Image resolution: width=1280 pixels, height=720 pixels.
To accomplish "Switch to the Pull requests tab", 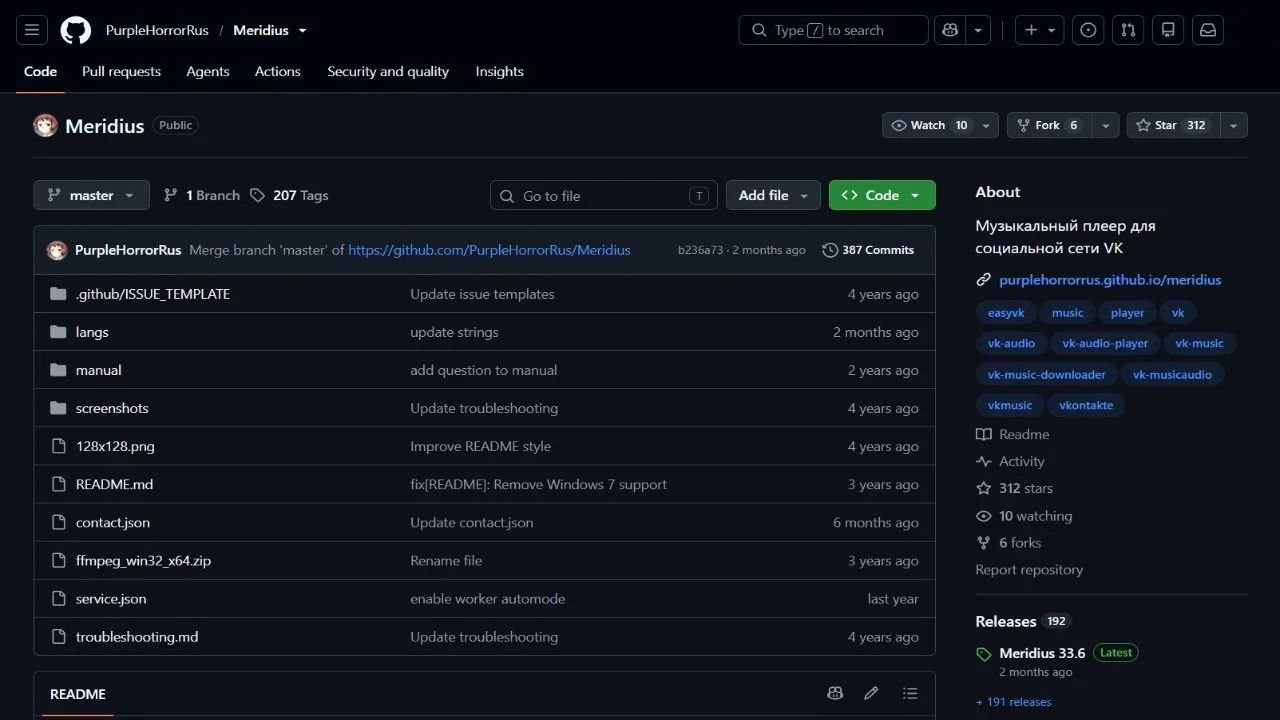I will pyautogui.click(x=121, y=71).
